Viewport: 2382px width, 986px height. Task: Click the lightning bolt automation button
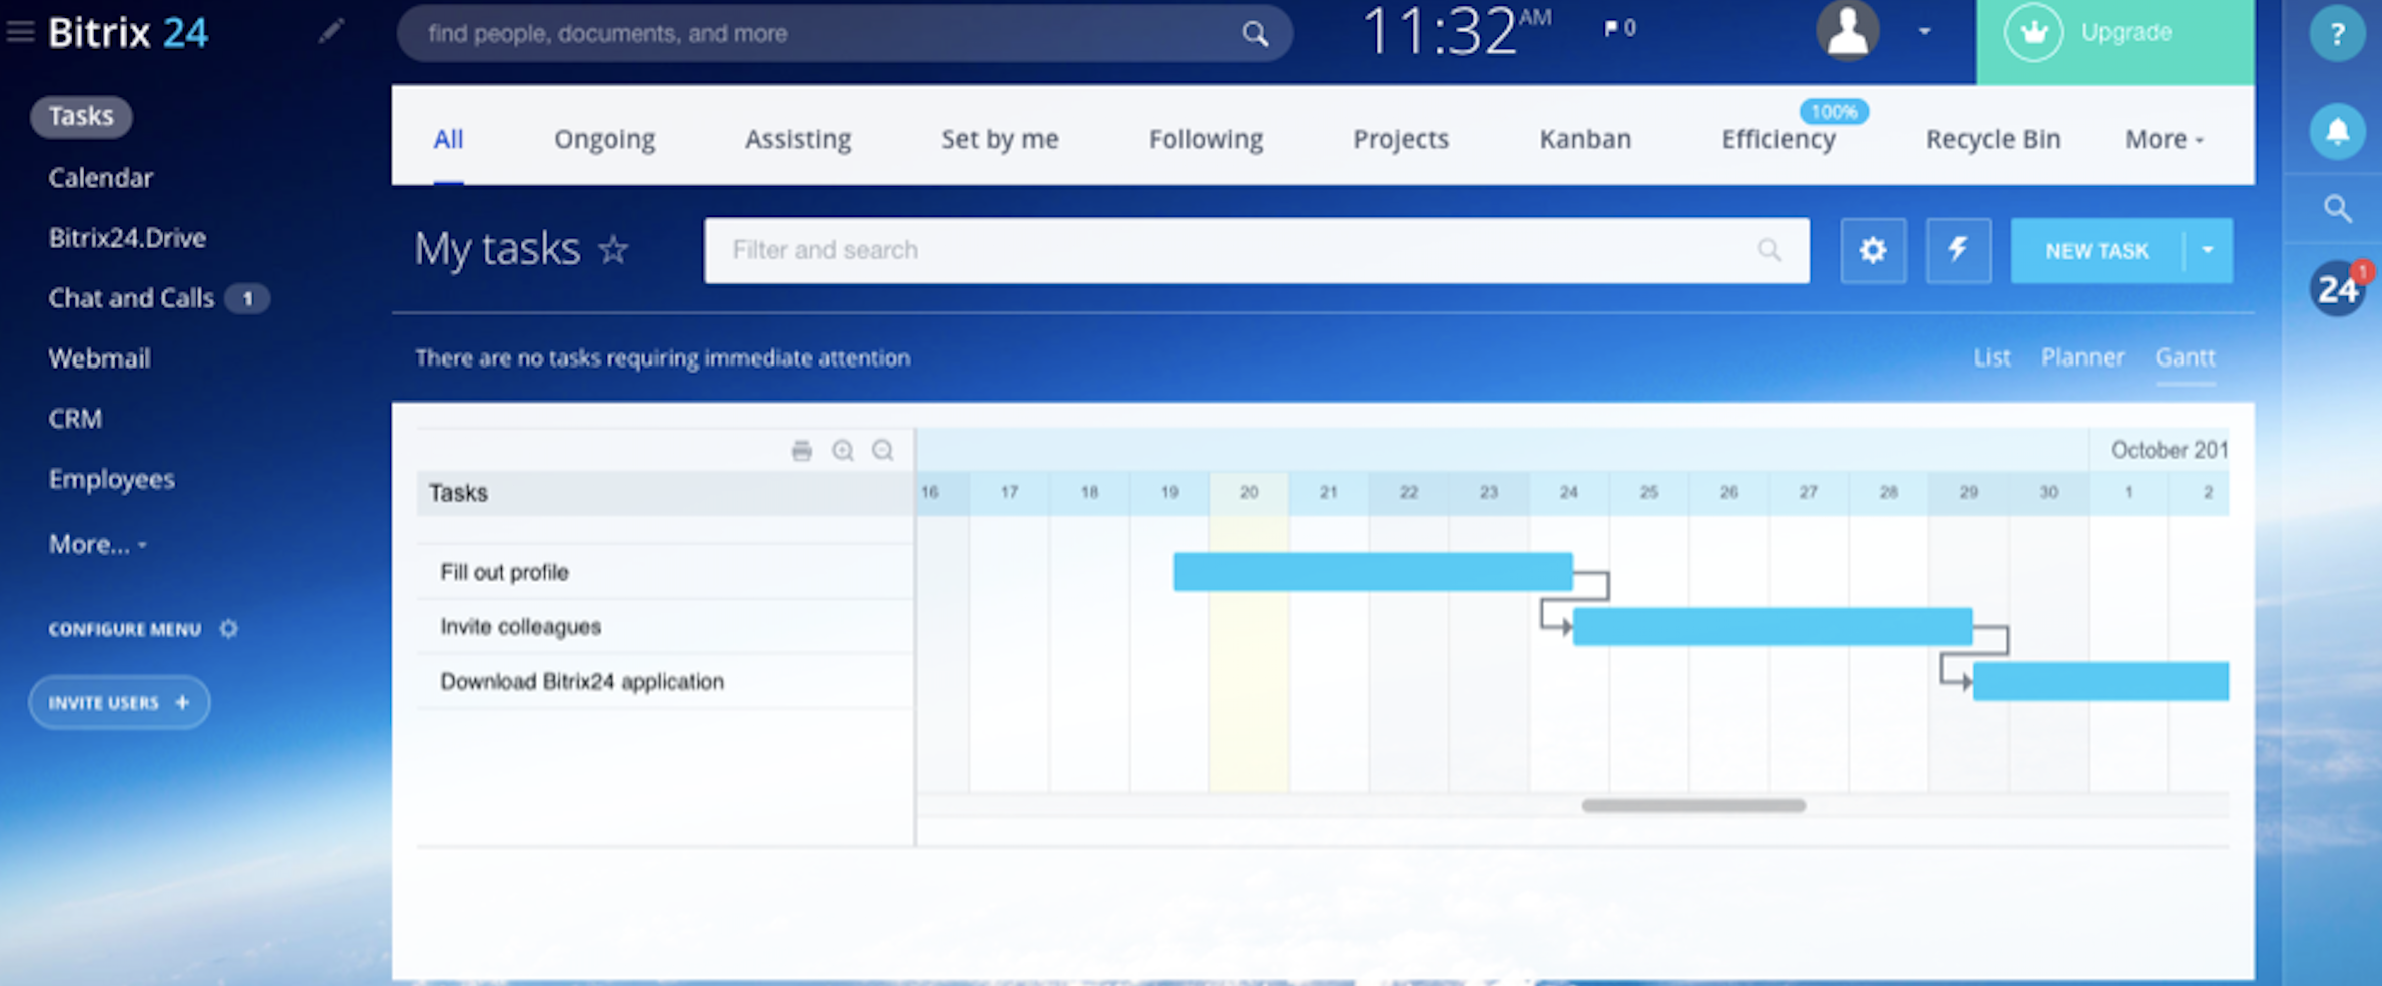click(1957, 250)
